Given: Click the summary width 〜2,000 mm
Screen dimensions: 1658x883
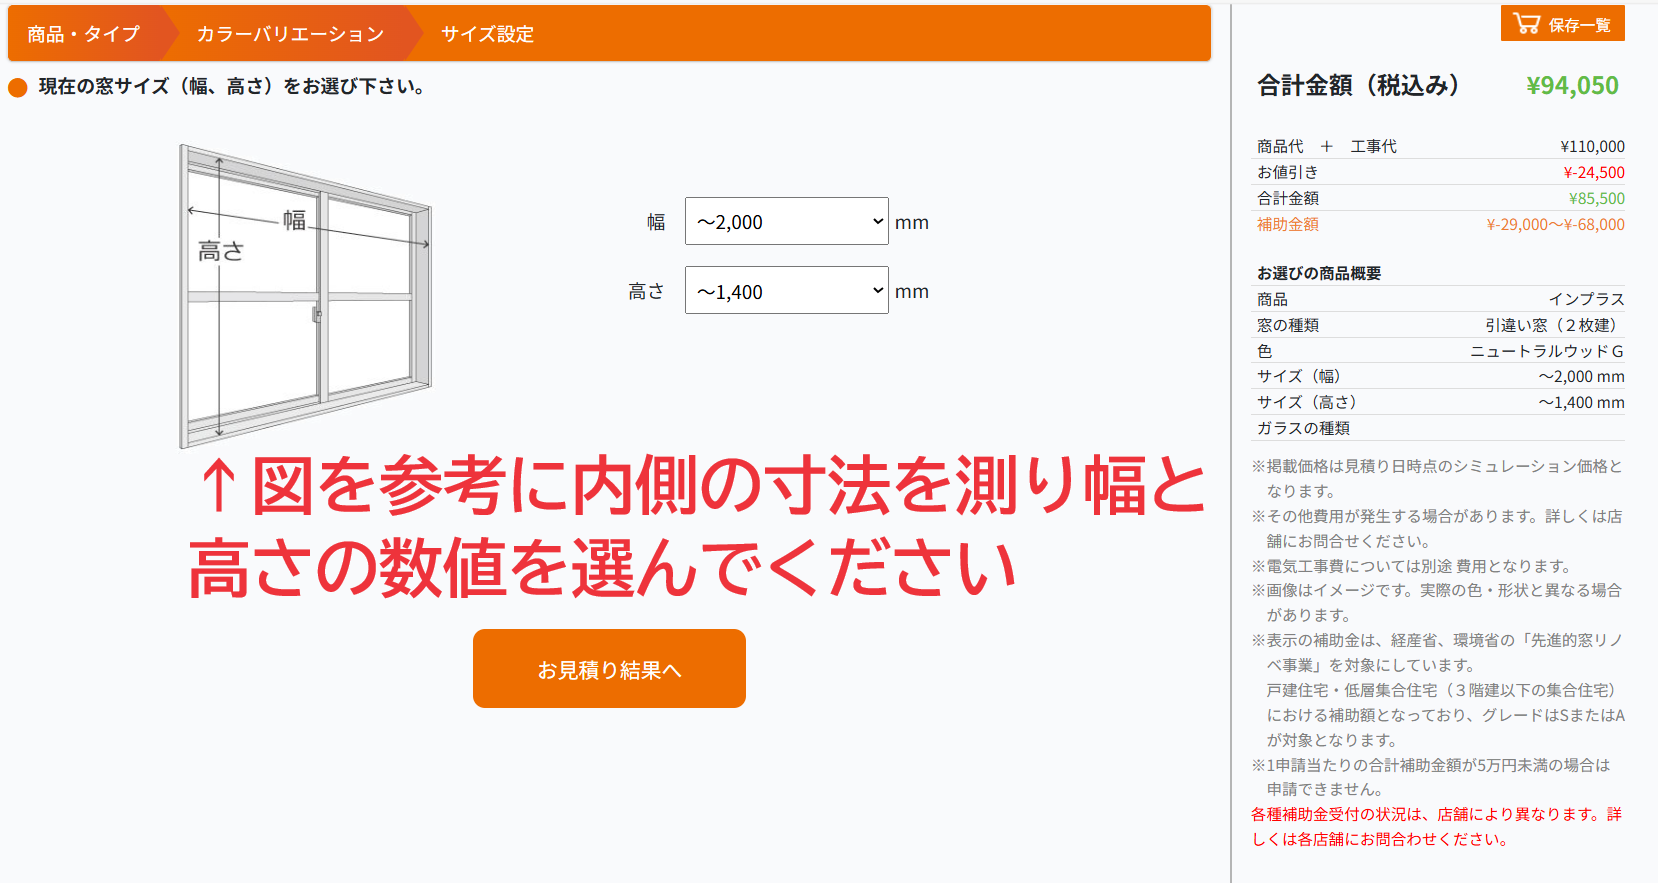Looking at the screenshot, I should [1581, 376].
